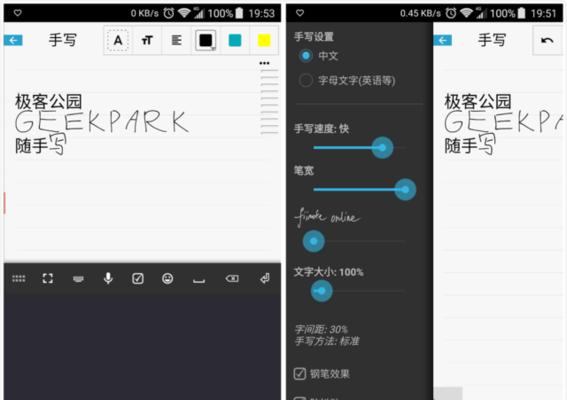Click the 字间距: 30% setting text
This screenshot has width=567, height=400.
point(321,329)
